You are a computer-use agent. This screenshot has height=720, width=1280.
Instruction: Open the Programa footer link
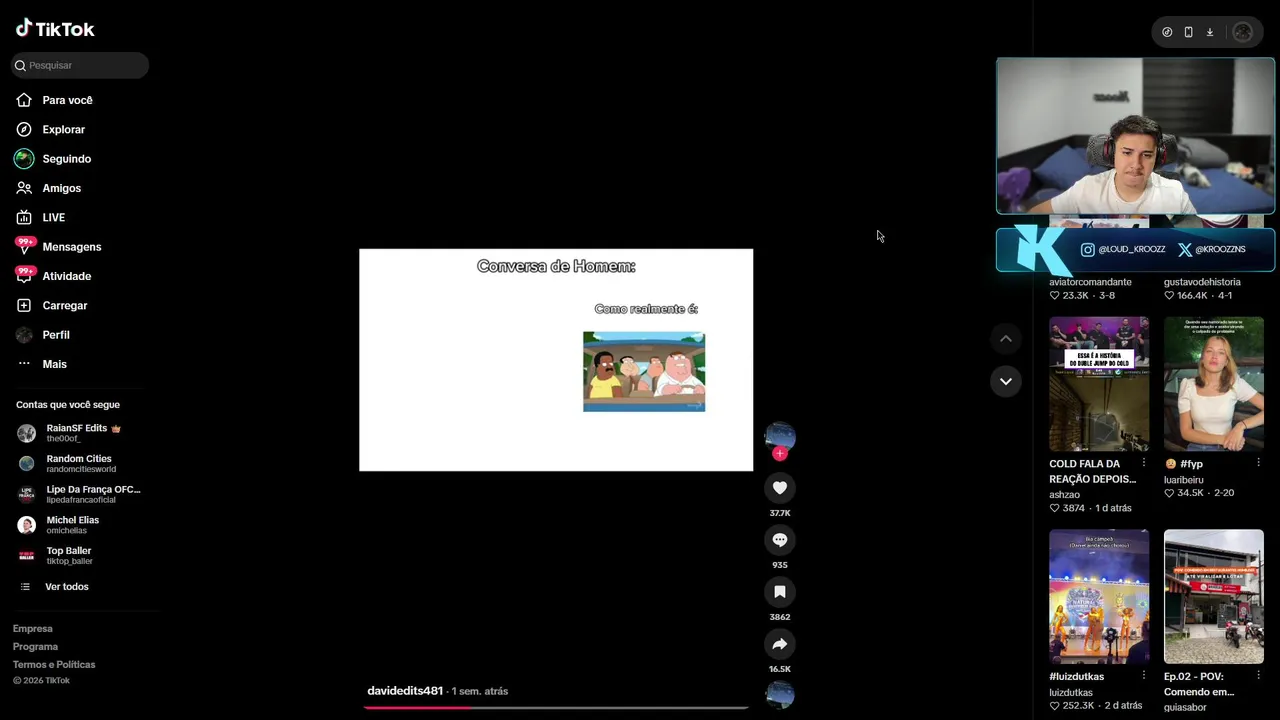[x=36, y=647]
